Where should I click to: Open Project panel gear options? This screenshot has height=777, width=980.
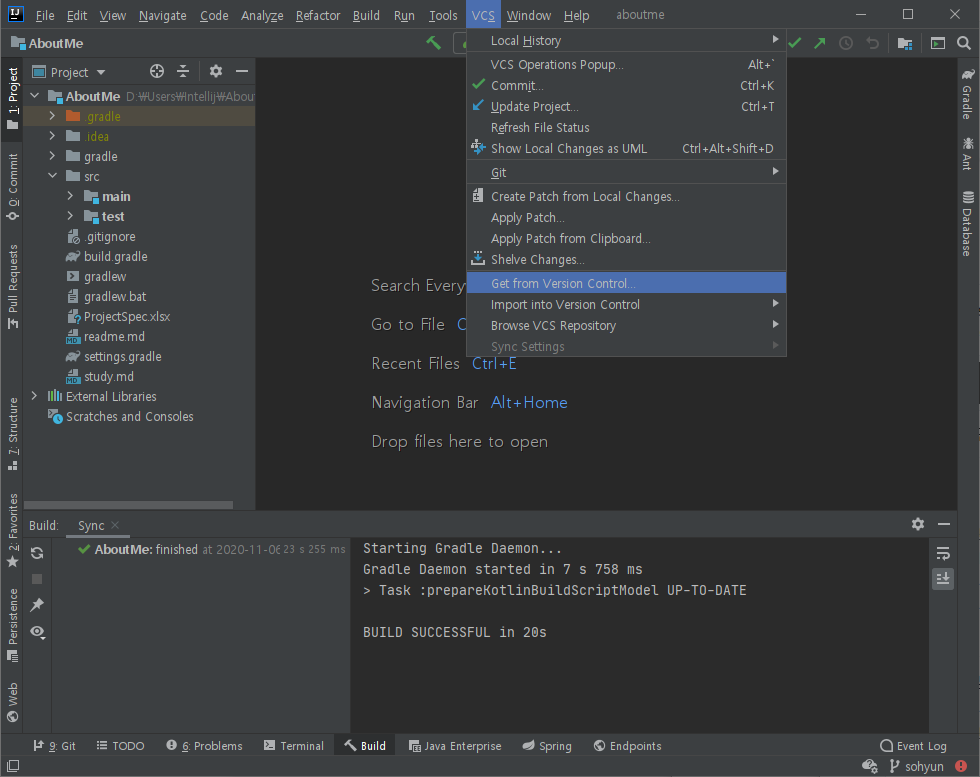216,71
